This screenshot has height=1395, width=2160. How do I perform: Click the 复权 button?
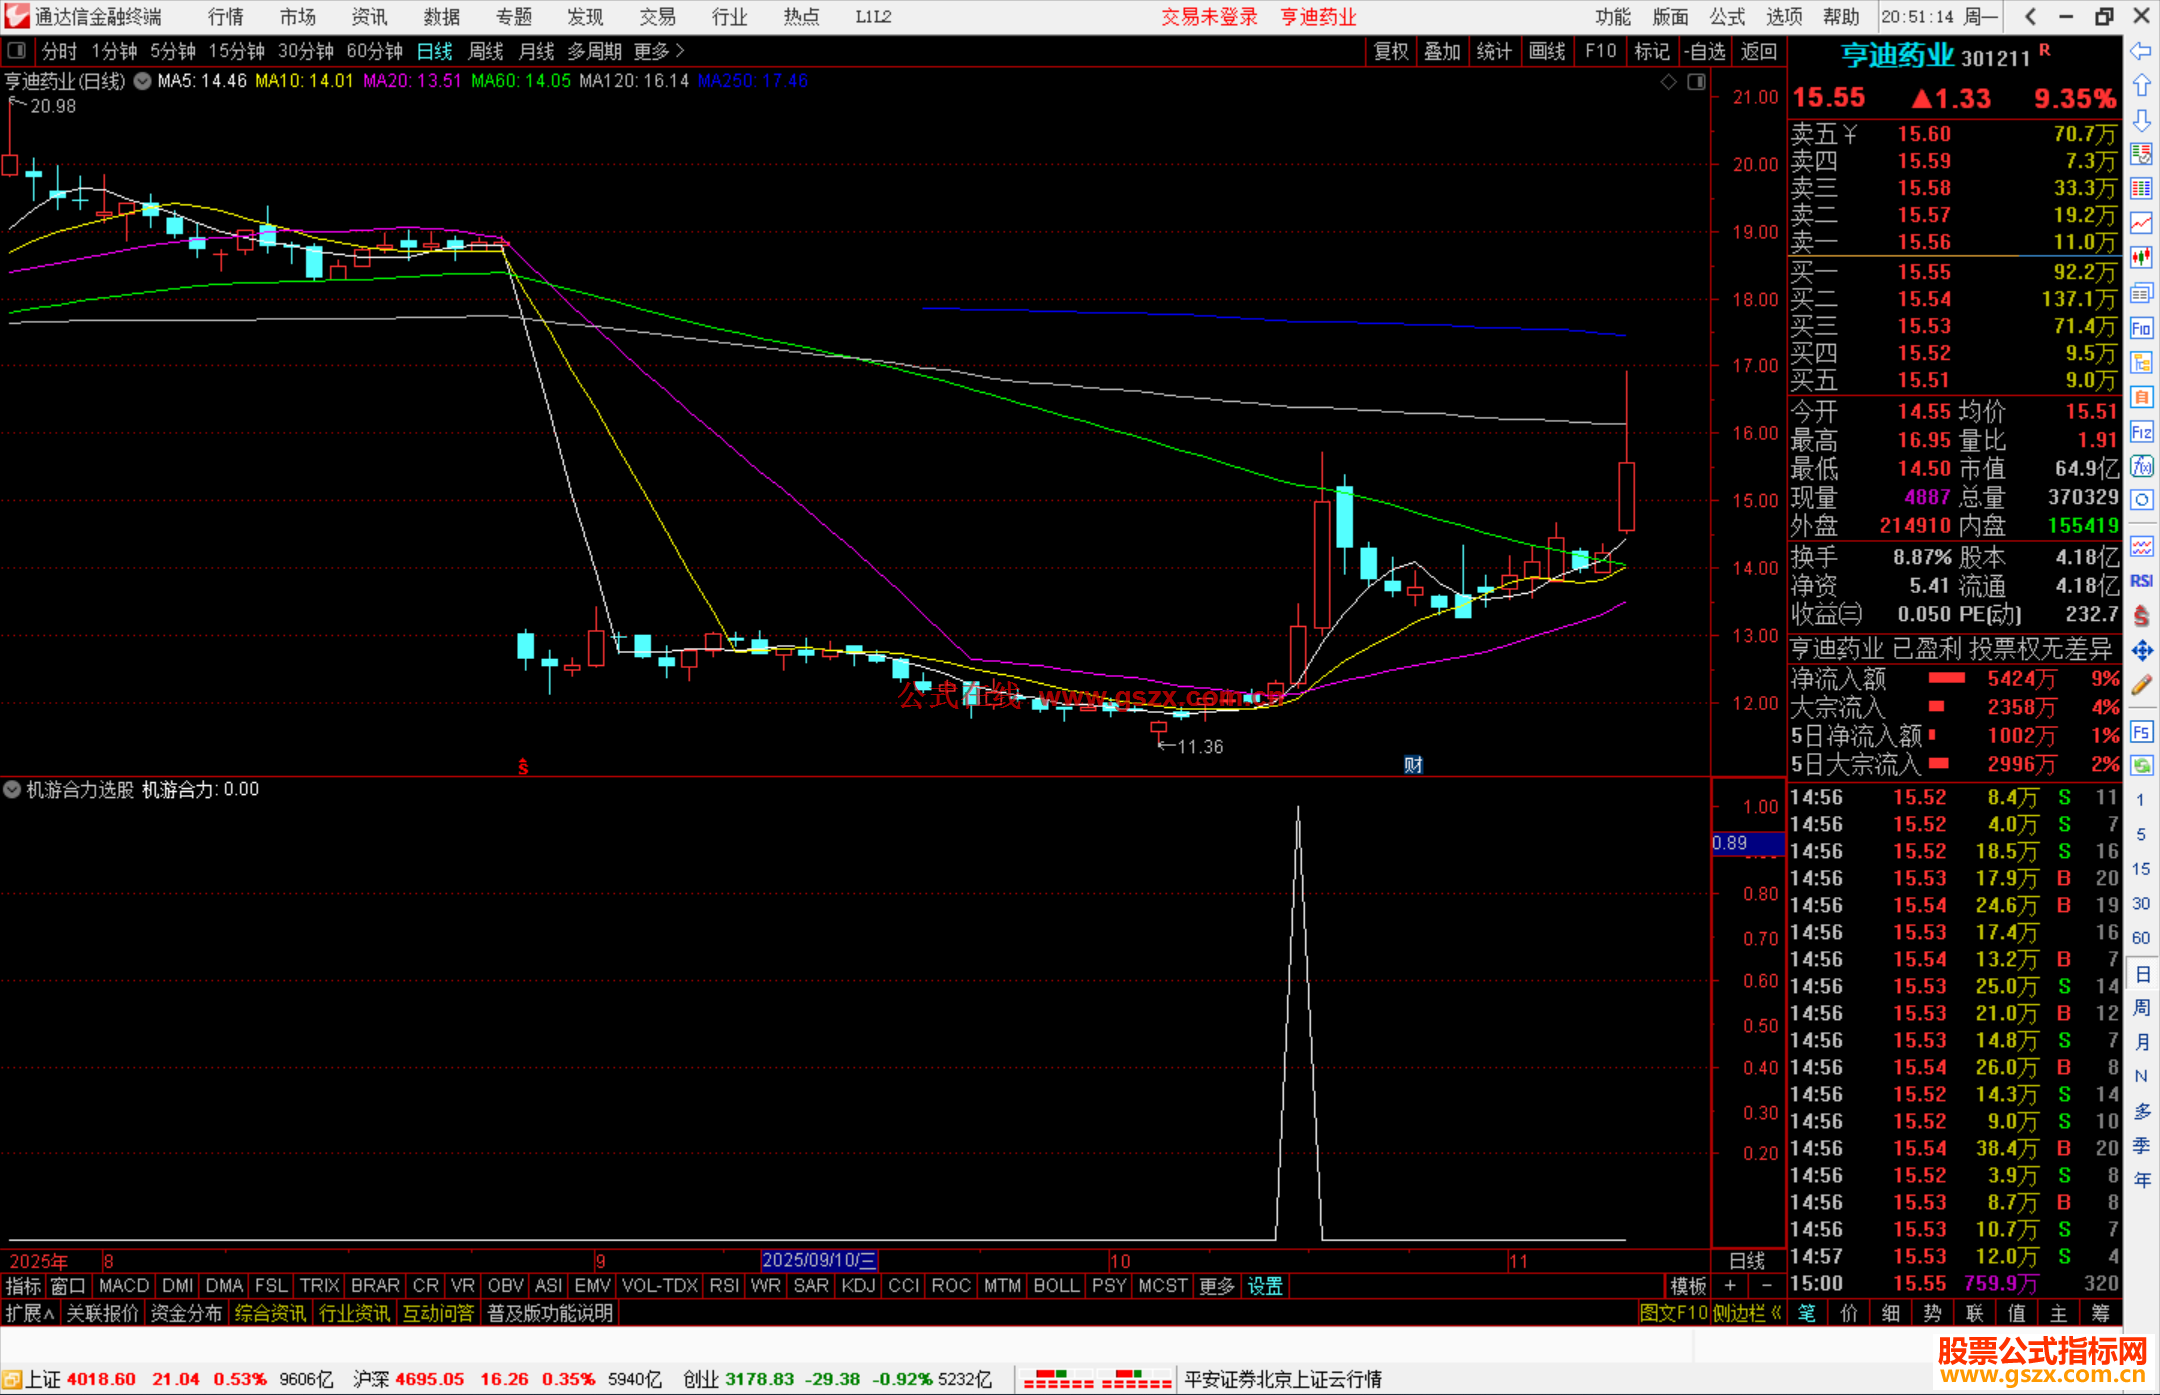click(x=1391, y=51)
